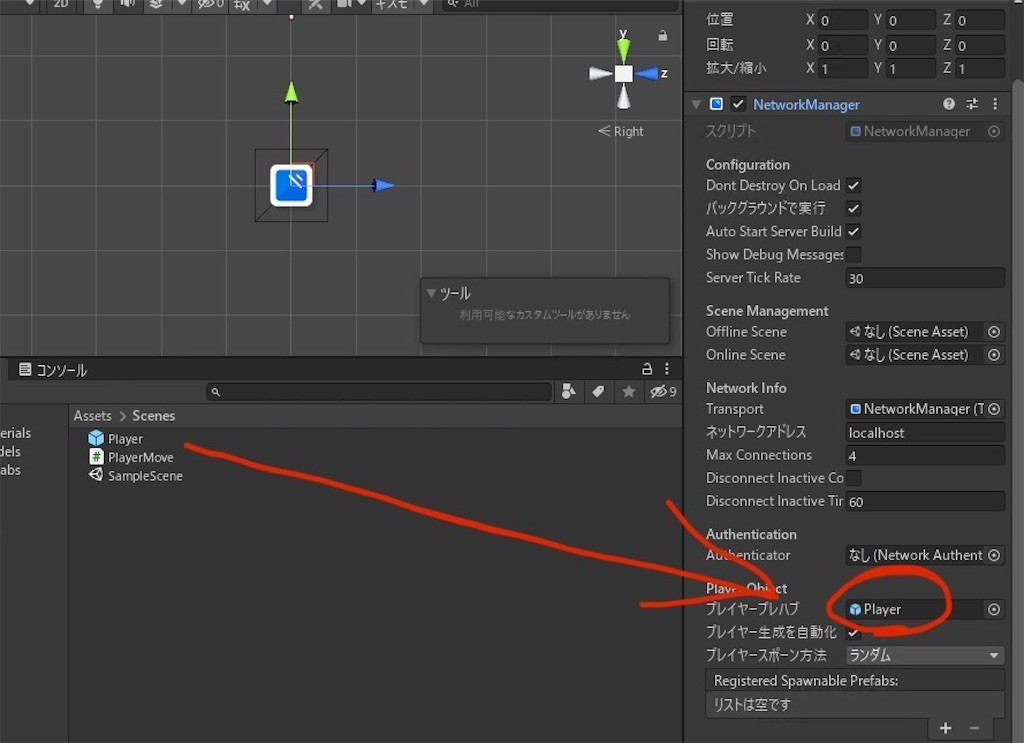Enable Show Debug Messages checkbox
Viewport: 1024px width, 743px height.
pos(854,254)
